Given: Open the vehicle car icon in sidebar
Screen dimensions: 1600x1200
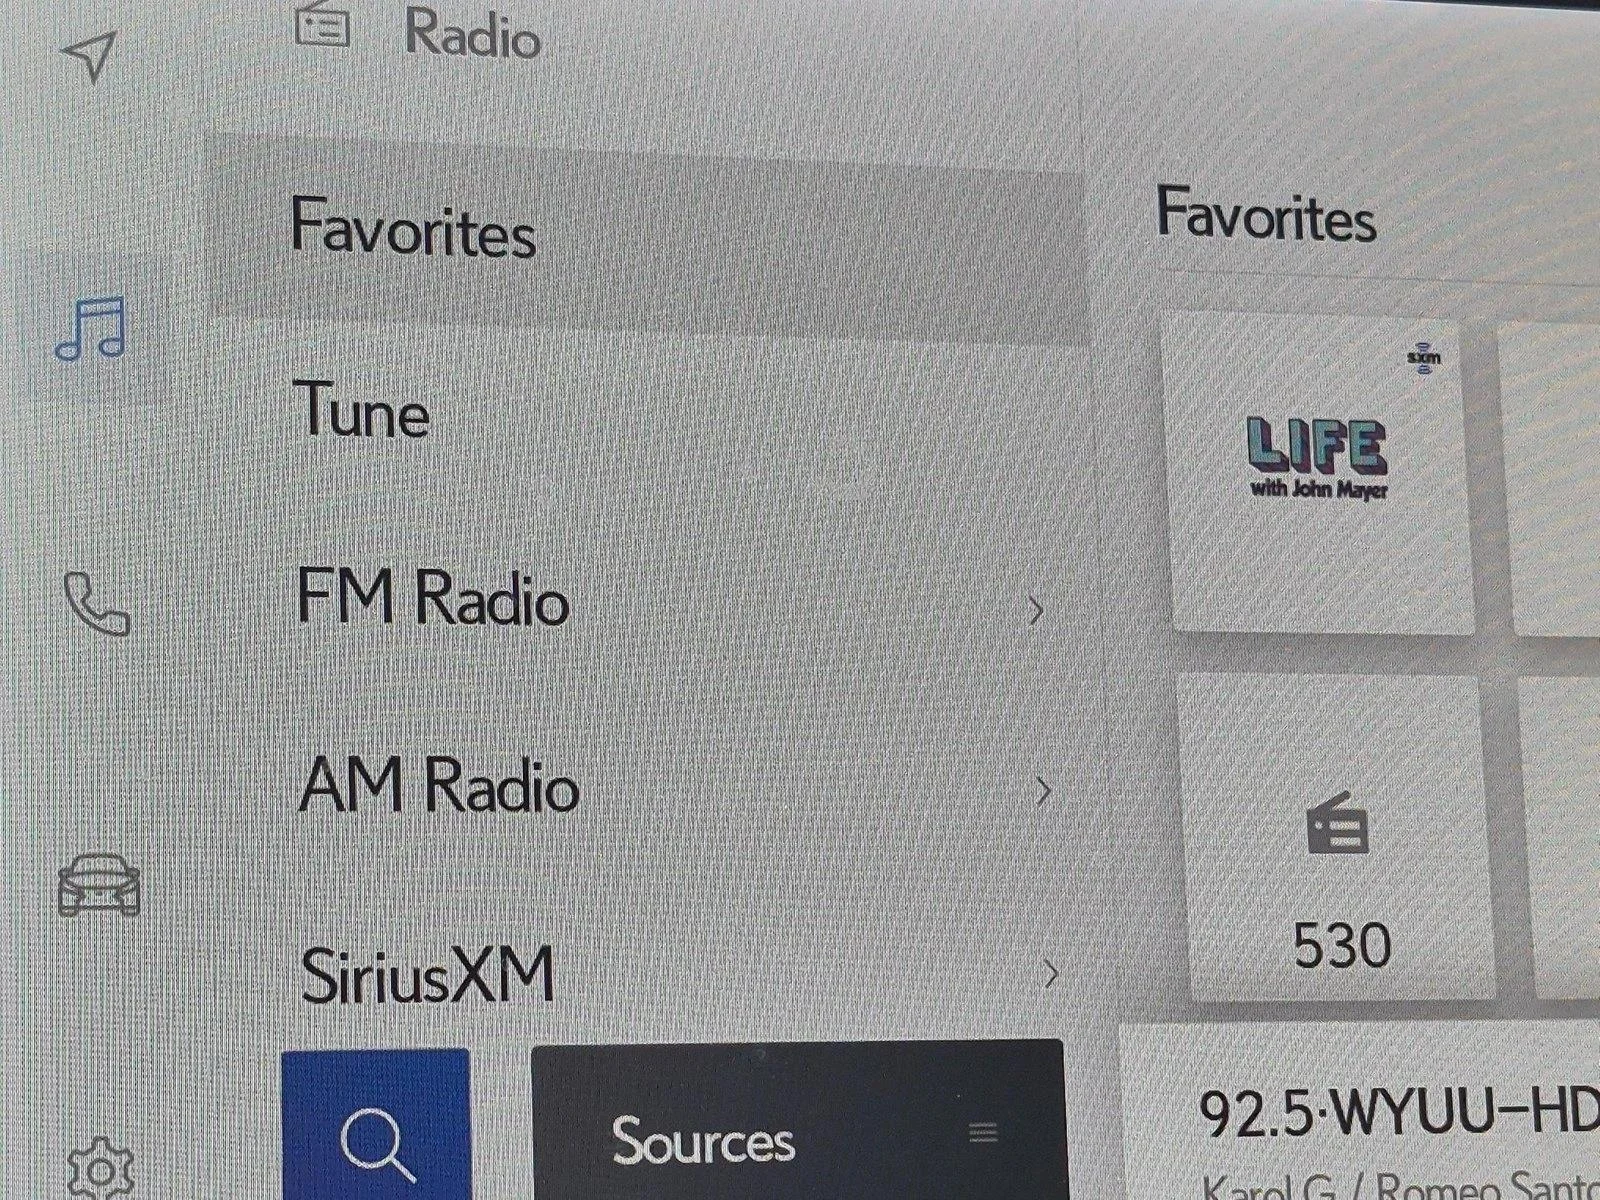Looking at the screenshot, I should tap(99, 885).
